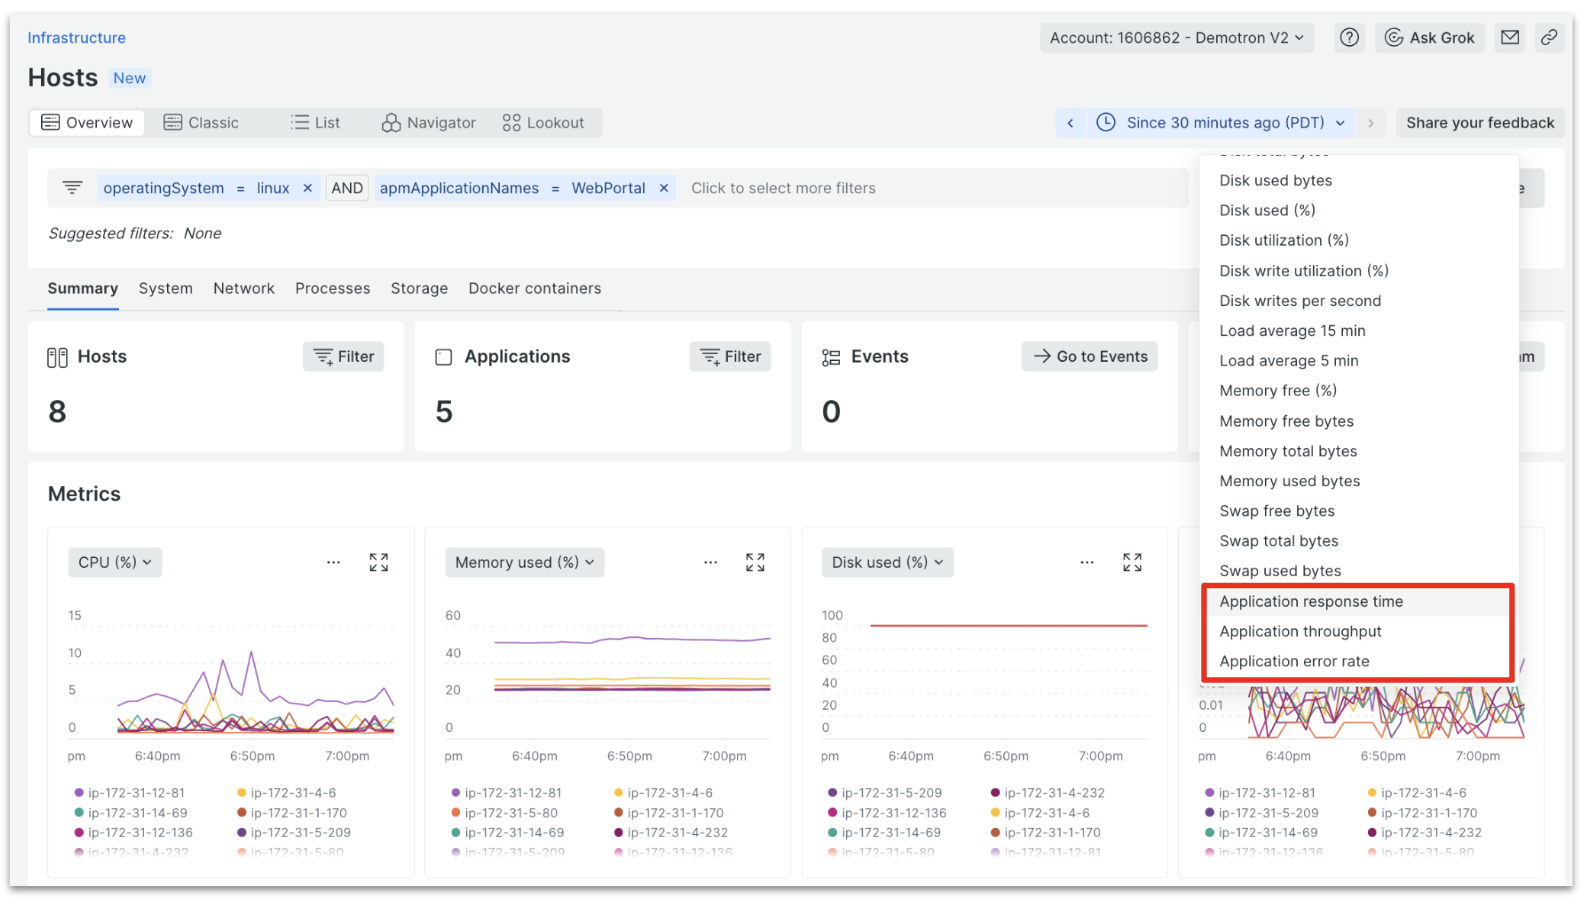Click Go to Events button
The image size is (1586, 900).
[x=1090, y=357]
